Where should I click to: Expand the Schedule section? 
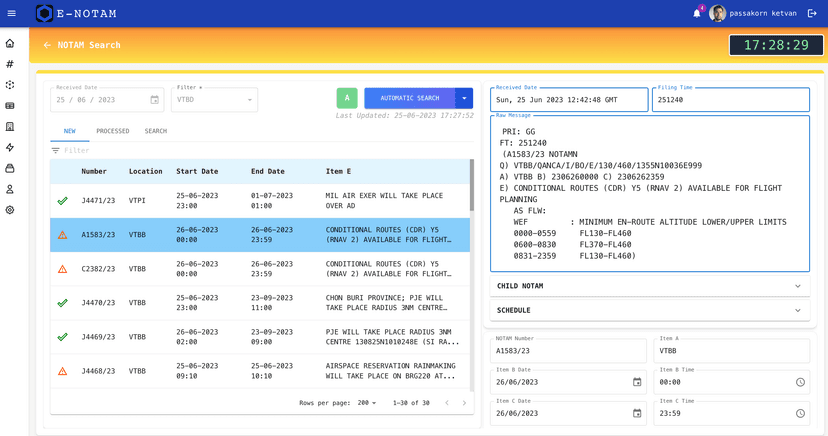649,310
